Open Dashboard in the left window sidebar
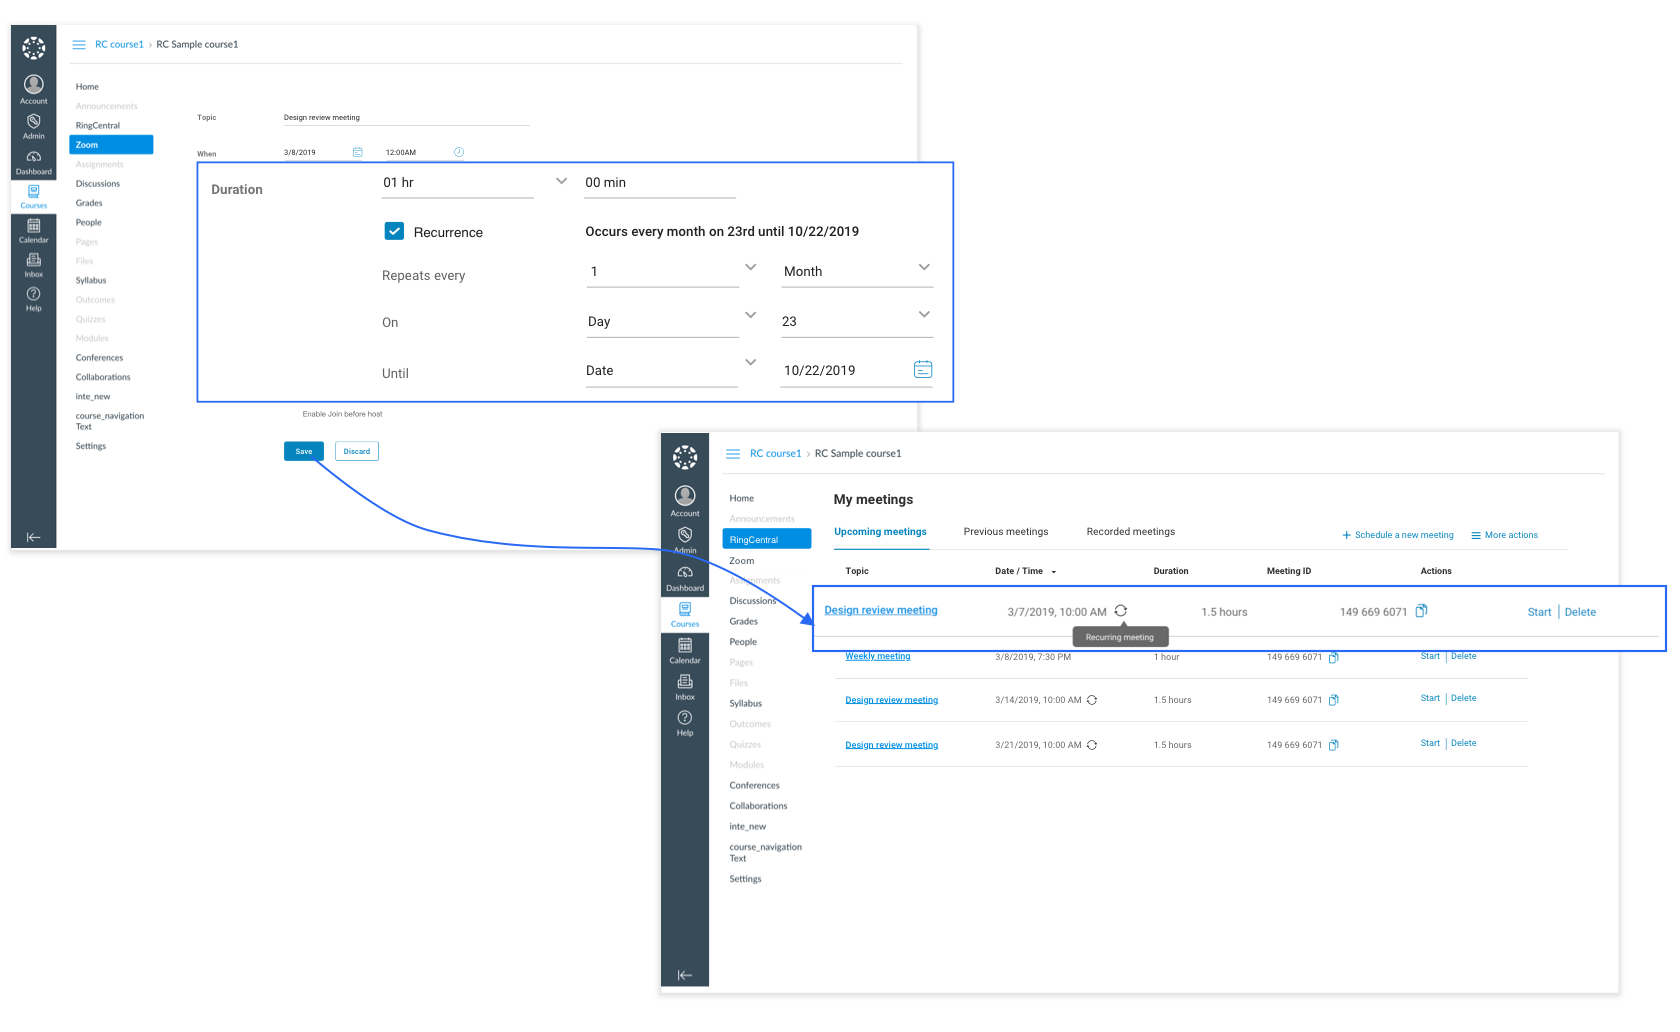This screenshot has width=1680, height=1032. tap(33, 162)
